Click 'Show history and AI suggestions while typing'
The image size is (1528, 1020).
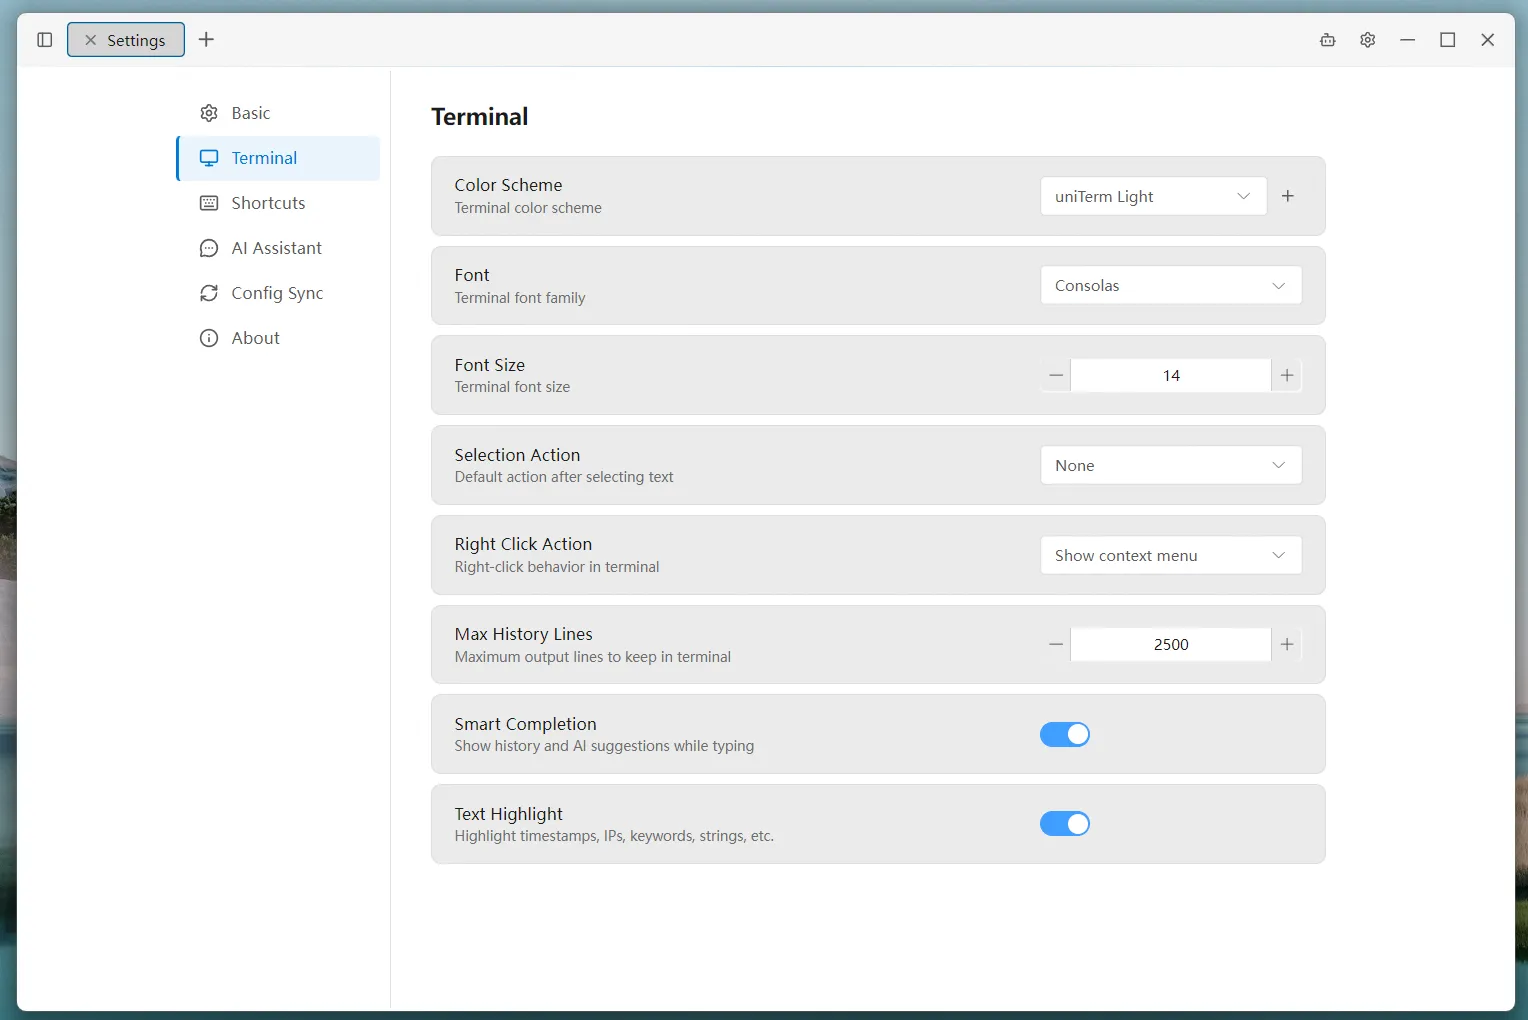pyautogui.click(x=604, y=746)
